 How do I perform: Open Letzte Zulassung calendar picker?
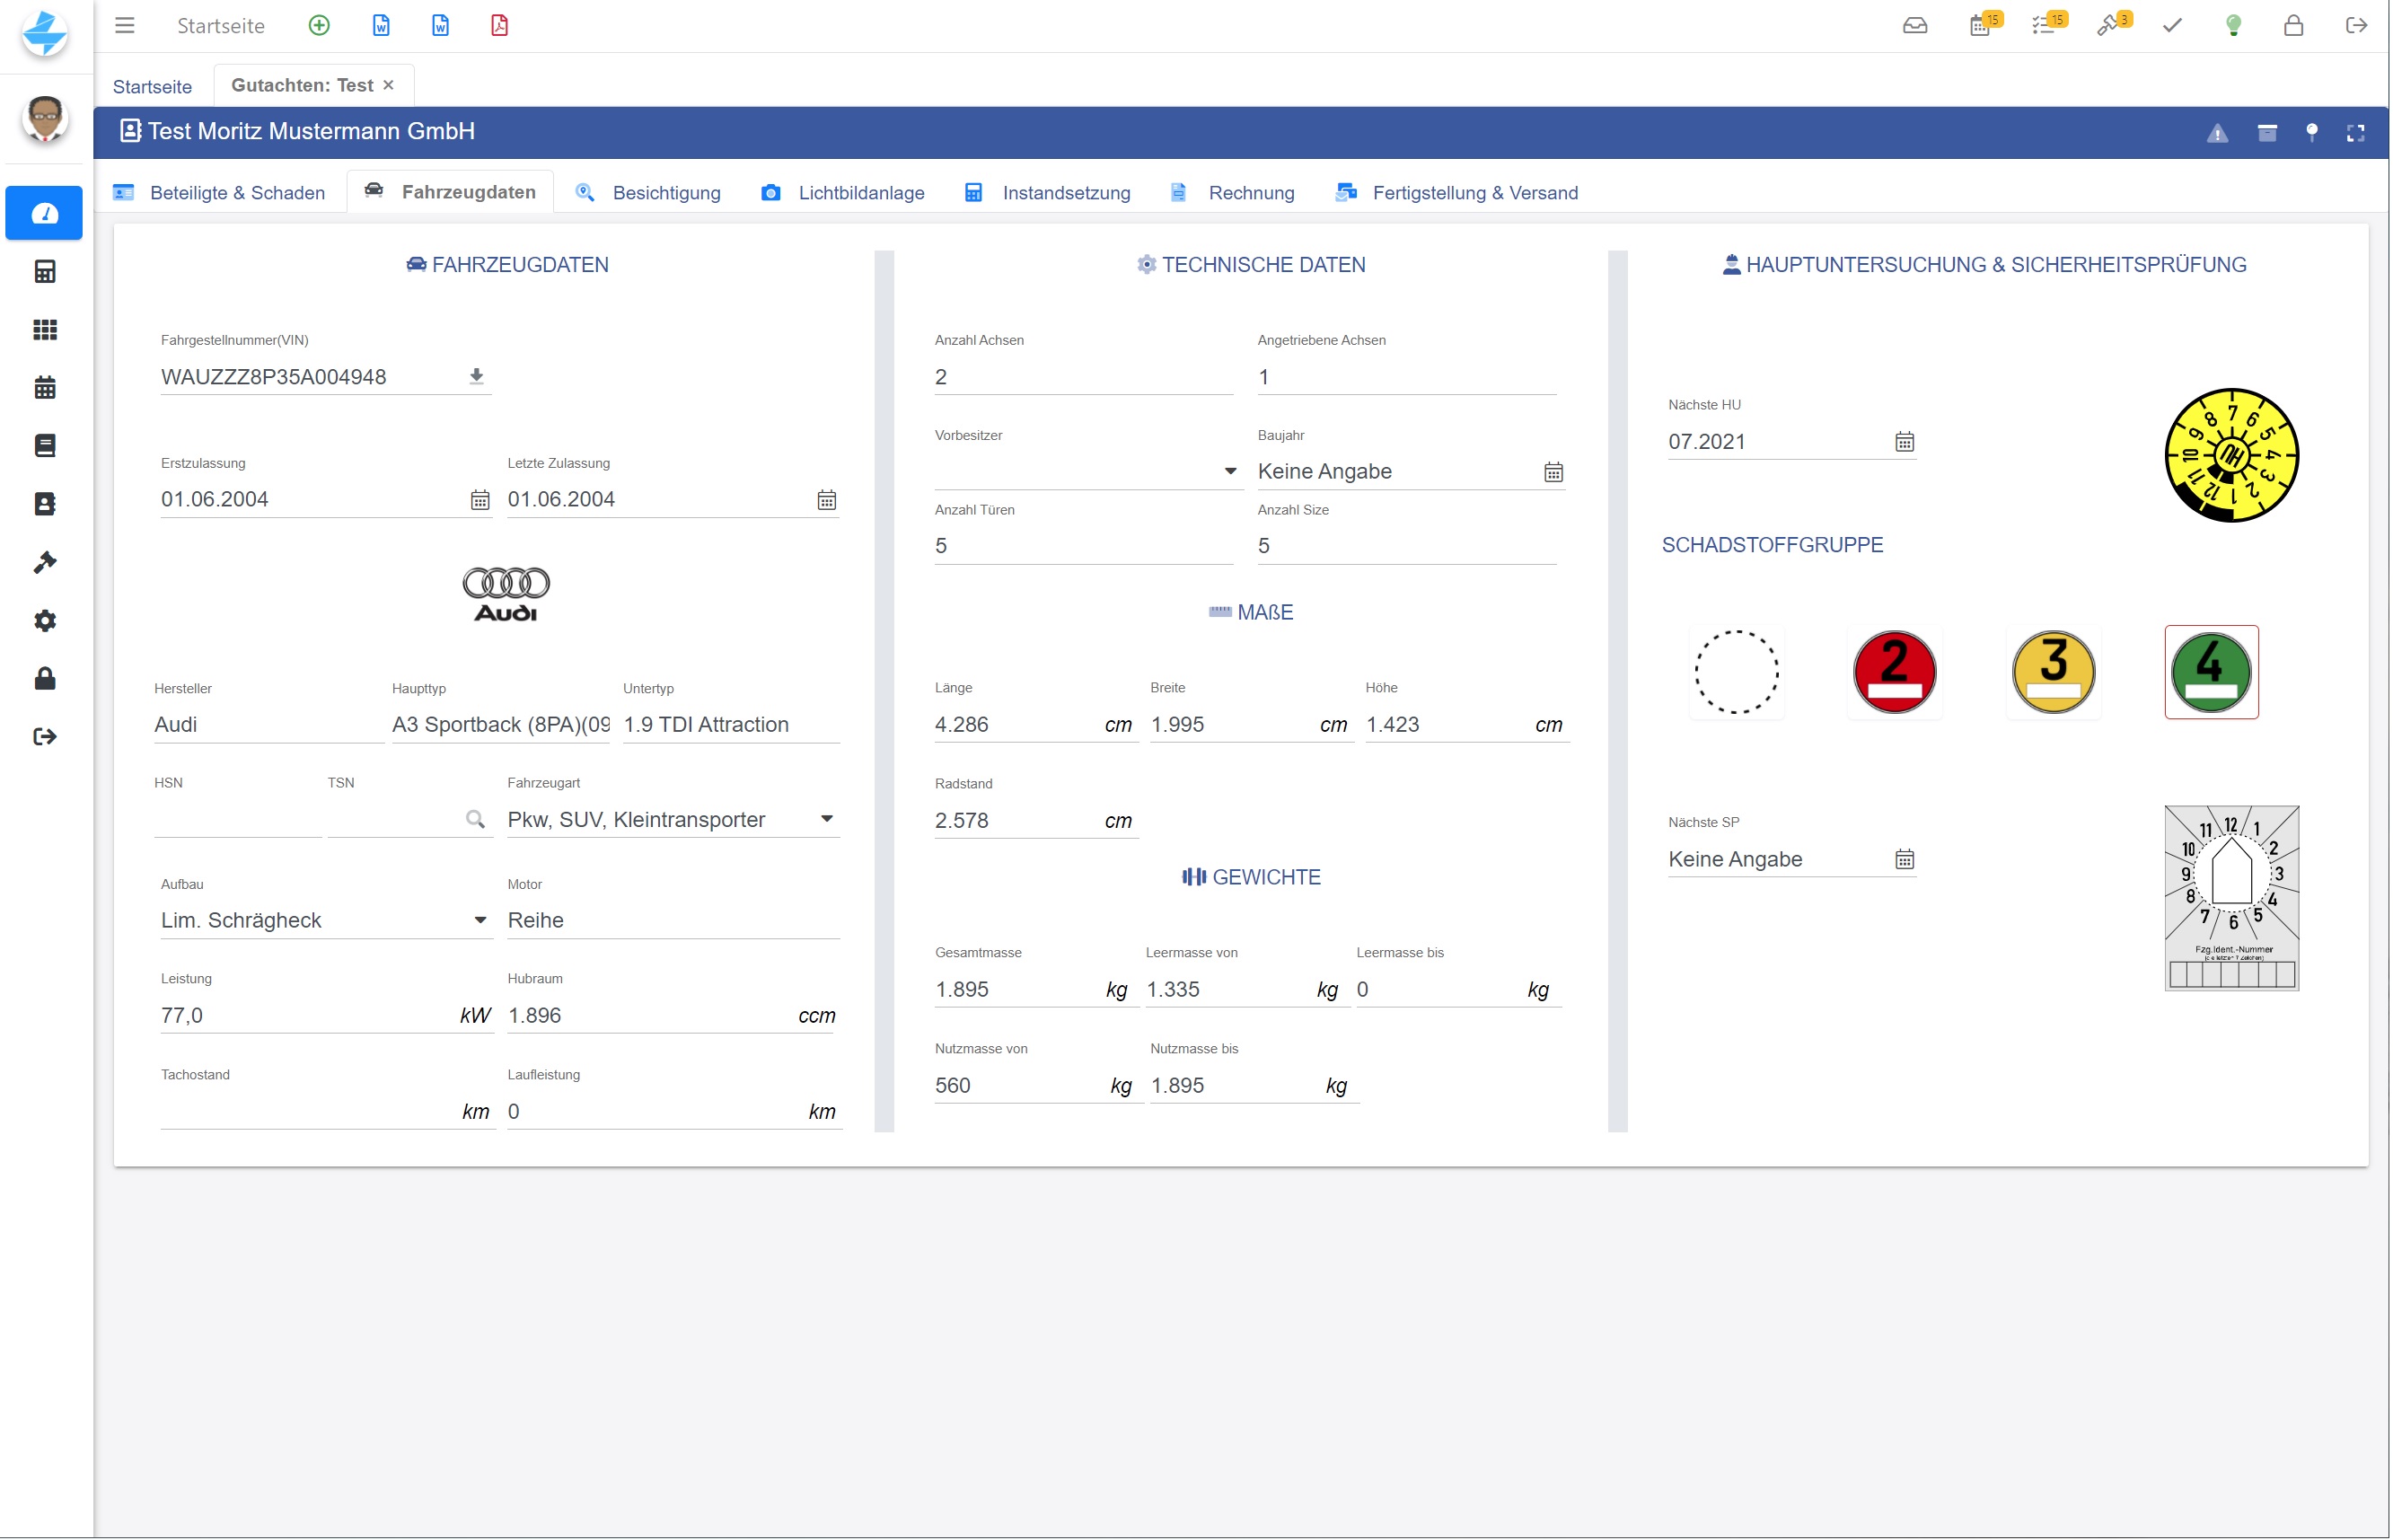(x=826, y=500)
